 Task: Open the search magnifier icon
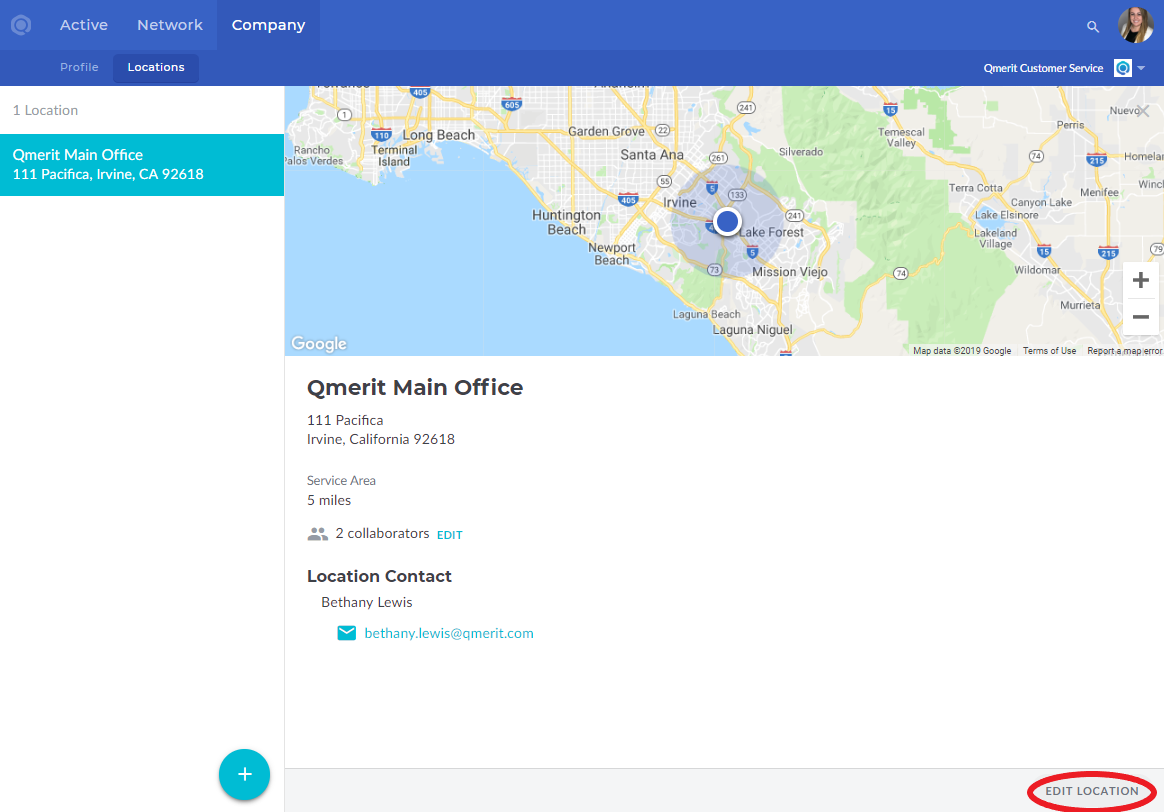click(1093, 26)
